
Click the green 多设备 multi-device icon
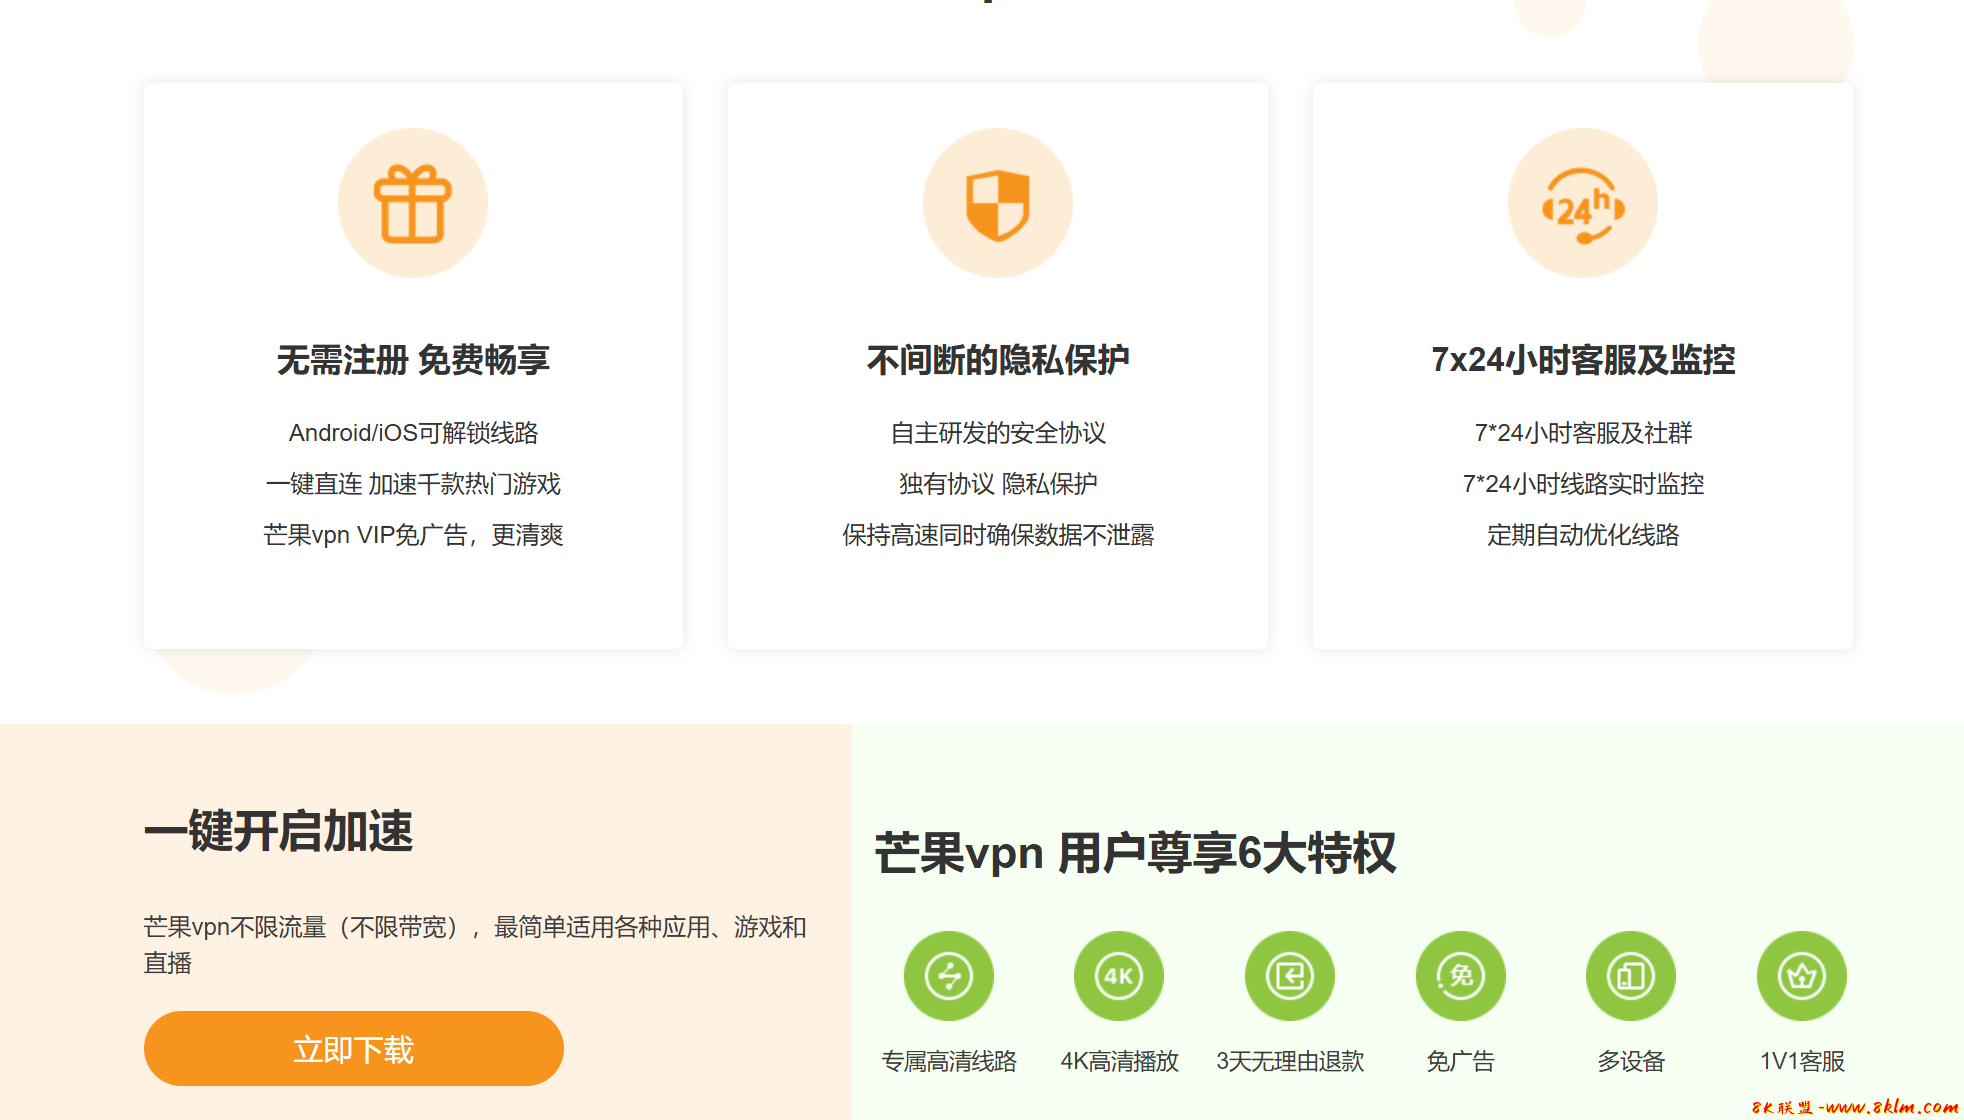point(1631,976)
